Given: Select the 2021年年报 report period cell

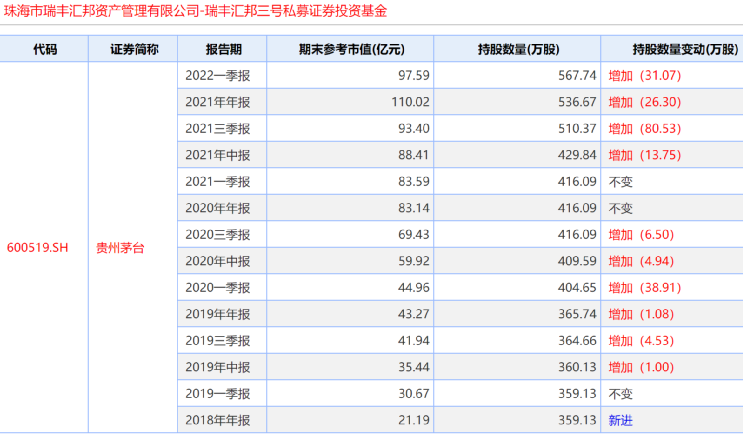Looking at the screenshot, I should tap(223, 102).
